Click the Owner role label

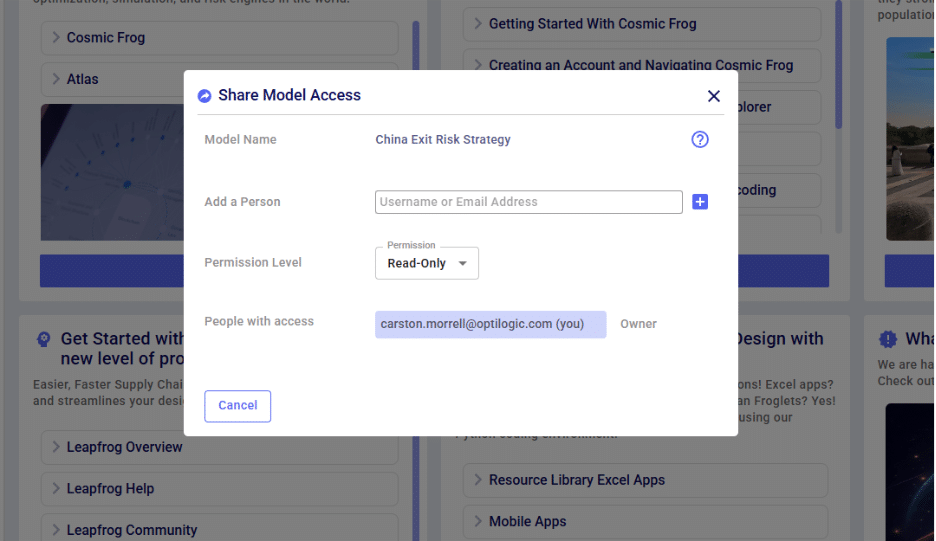[x=638, y=324]
